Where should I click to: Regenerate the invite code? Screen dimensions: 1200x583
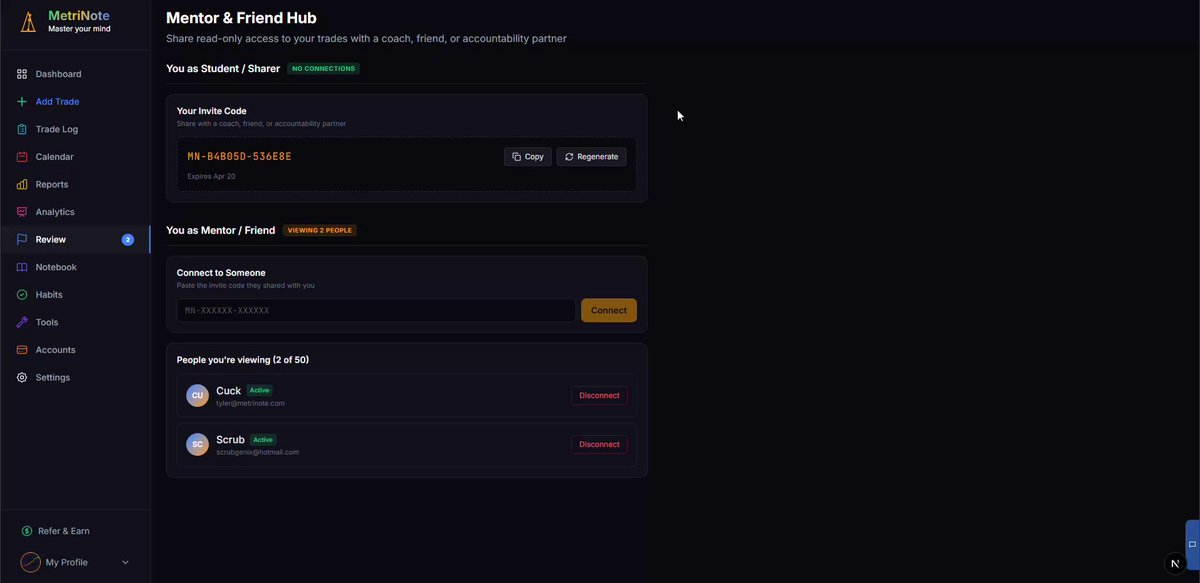point(591,157)
